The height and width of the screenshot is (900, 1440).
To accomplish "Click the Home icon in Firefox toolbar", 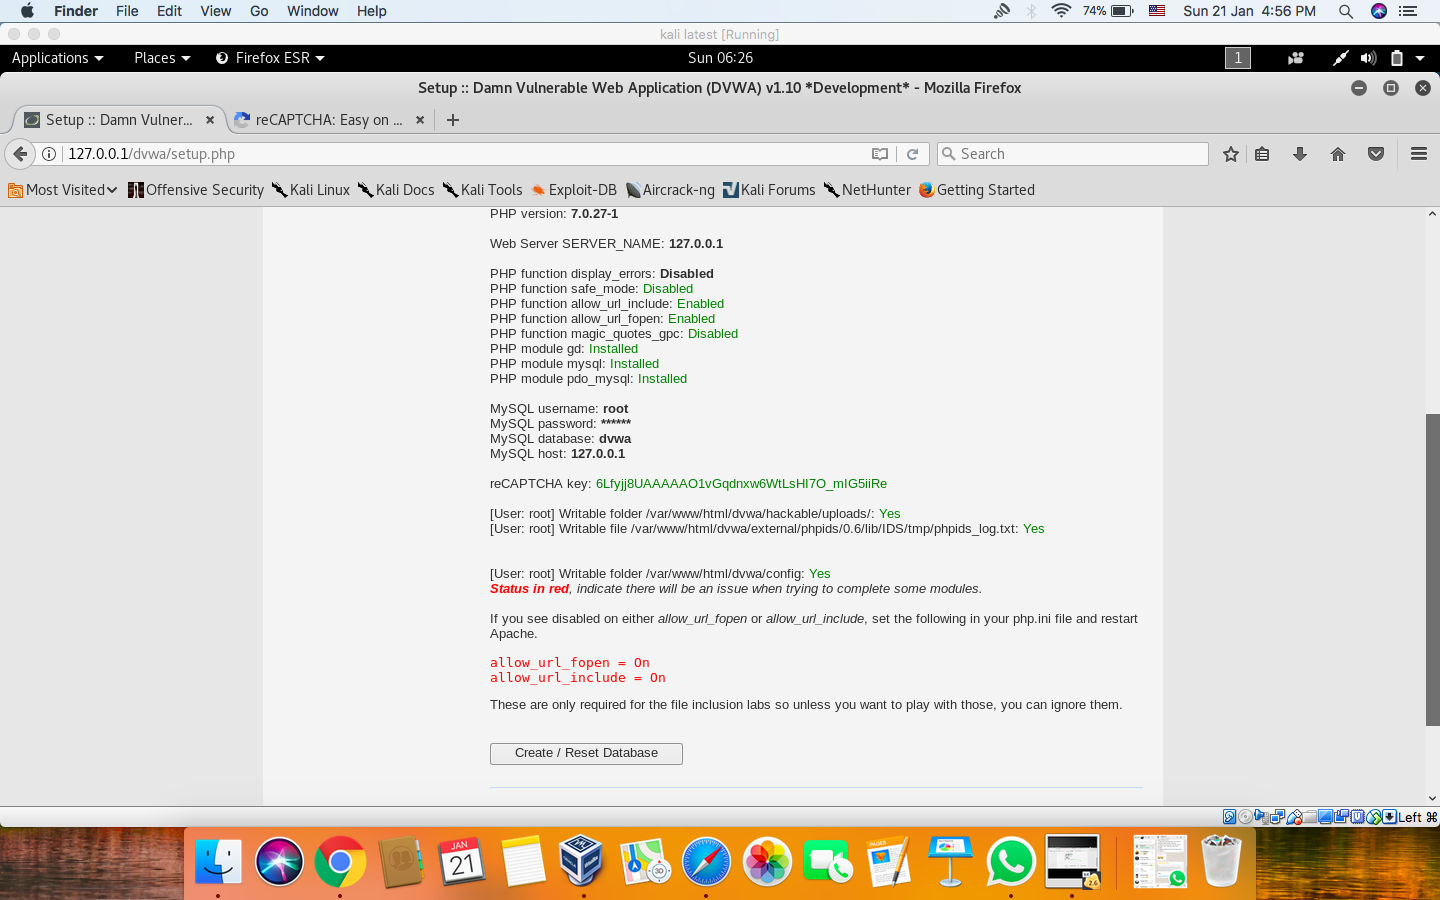I will click(1338, 154).
